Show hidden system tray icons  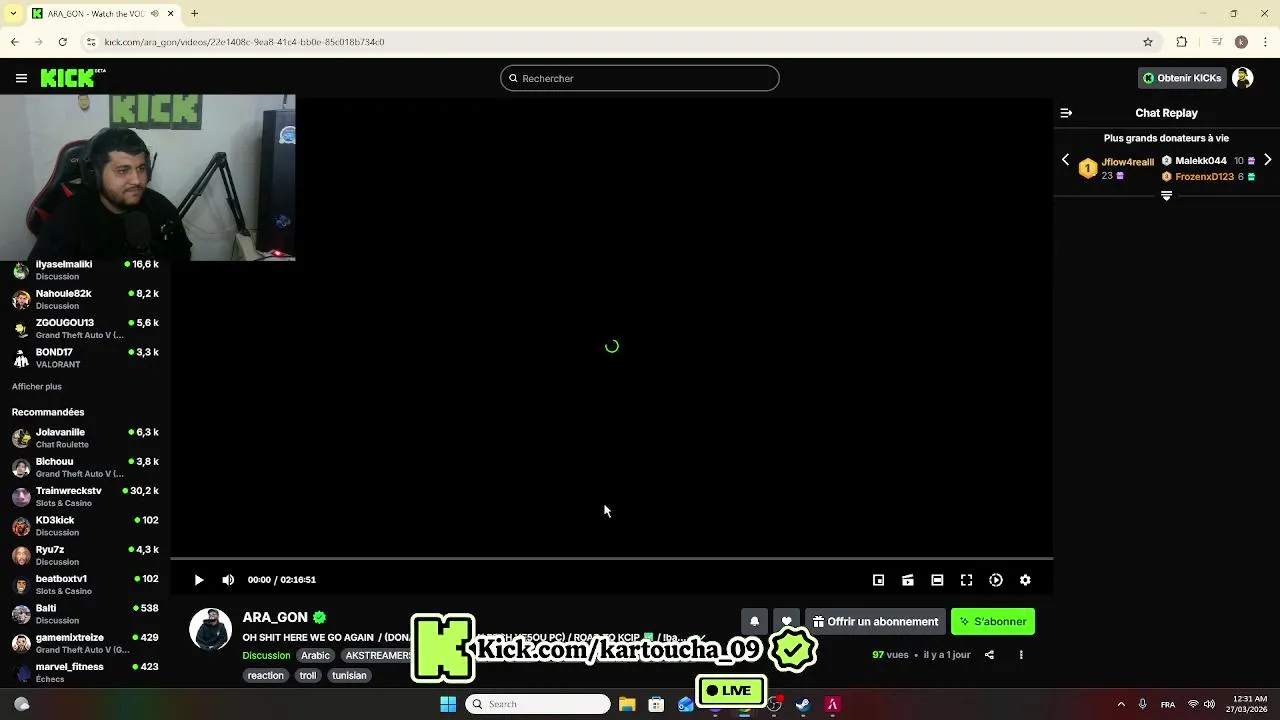click(x=1121, y=704)
